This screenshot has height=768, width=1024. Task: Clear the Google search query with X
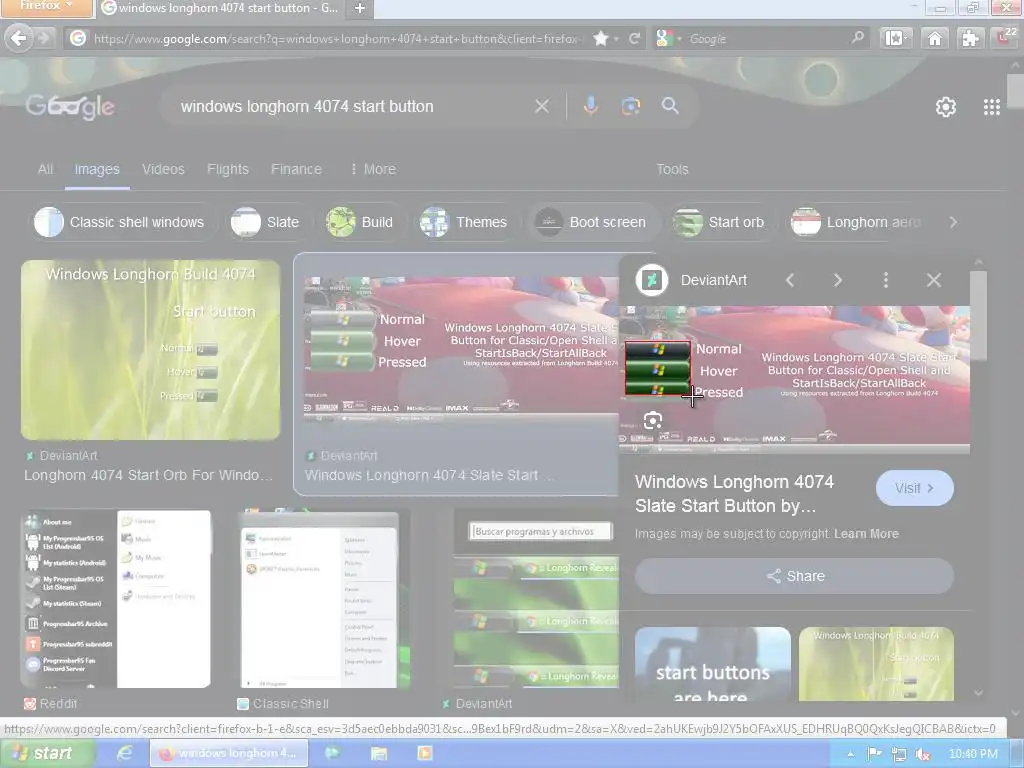coord(542,106)
